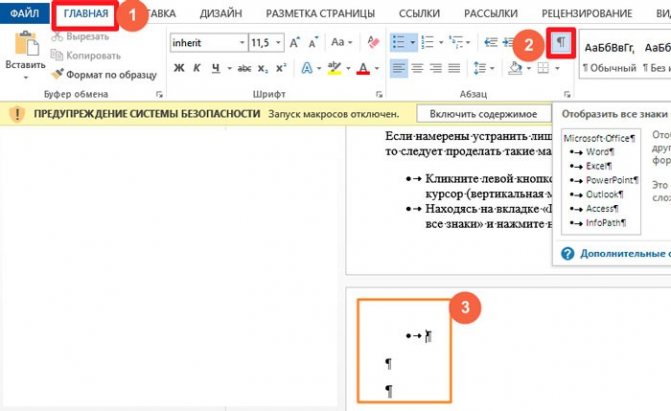Click the shading paint bucket icon
The image size is (671, 411).
(516, 68)
